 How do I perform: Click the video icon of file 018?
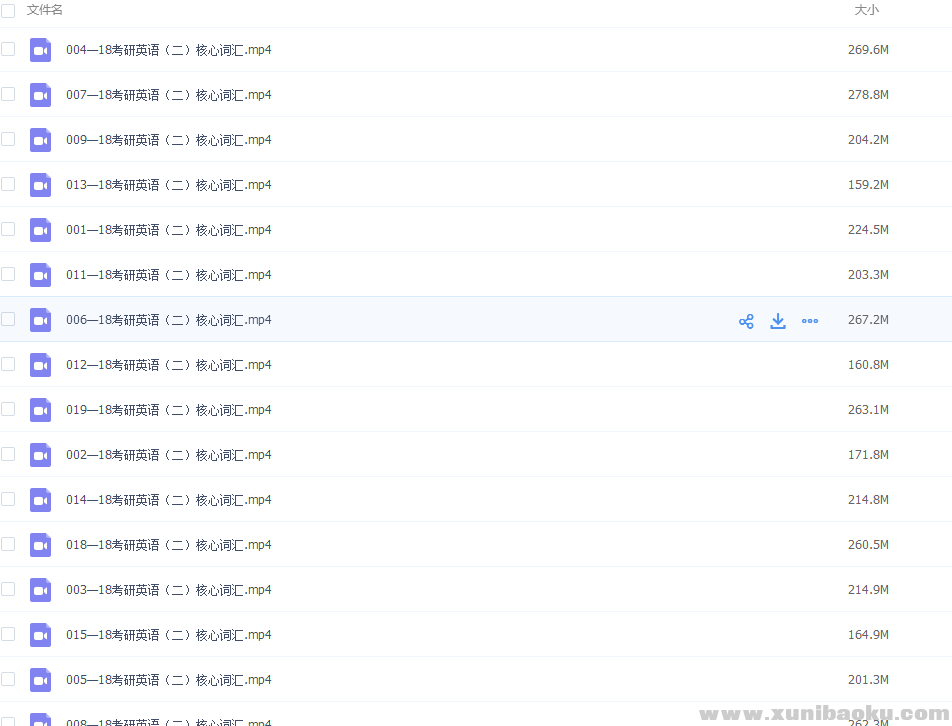tap(40, 545)
